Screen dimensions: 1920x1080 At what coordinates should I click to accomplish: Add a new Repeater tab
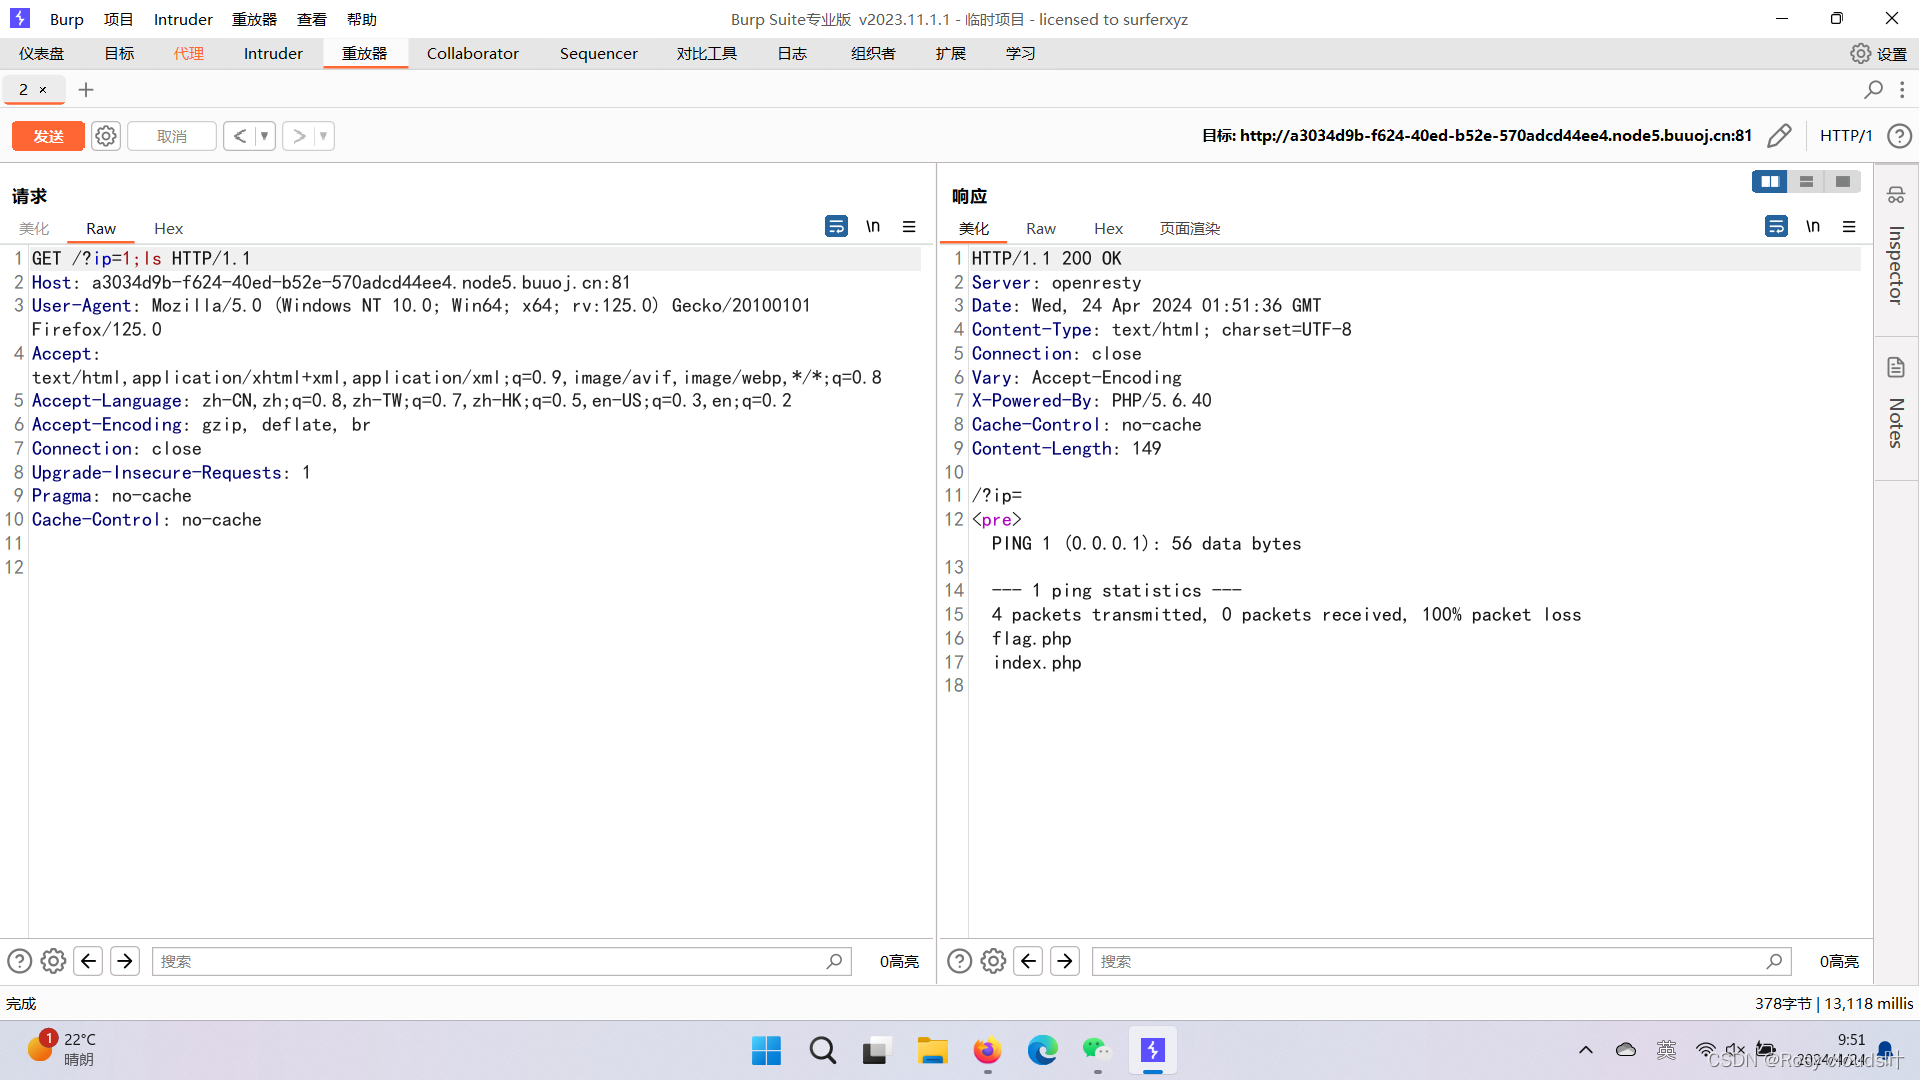coord(86,90)
